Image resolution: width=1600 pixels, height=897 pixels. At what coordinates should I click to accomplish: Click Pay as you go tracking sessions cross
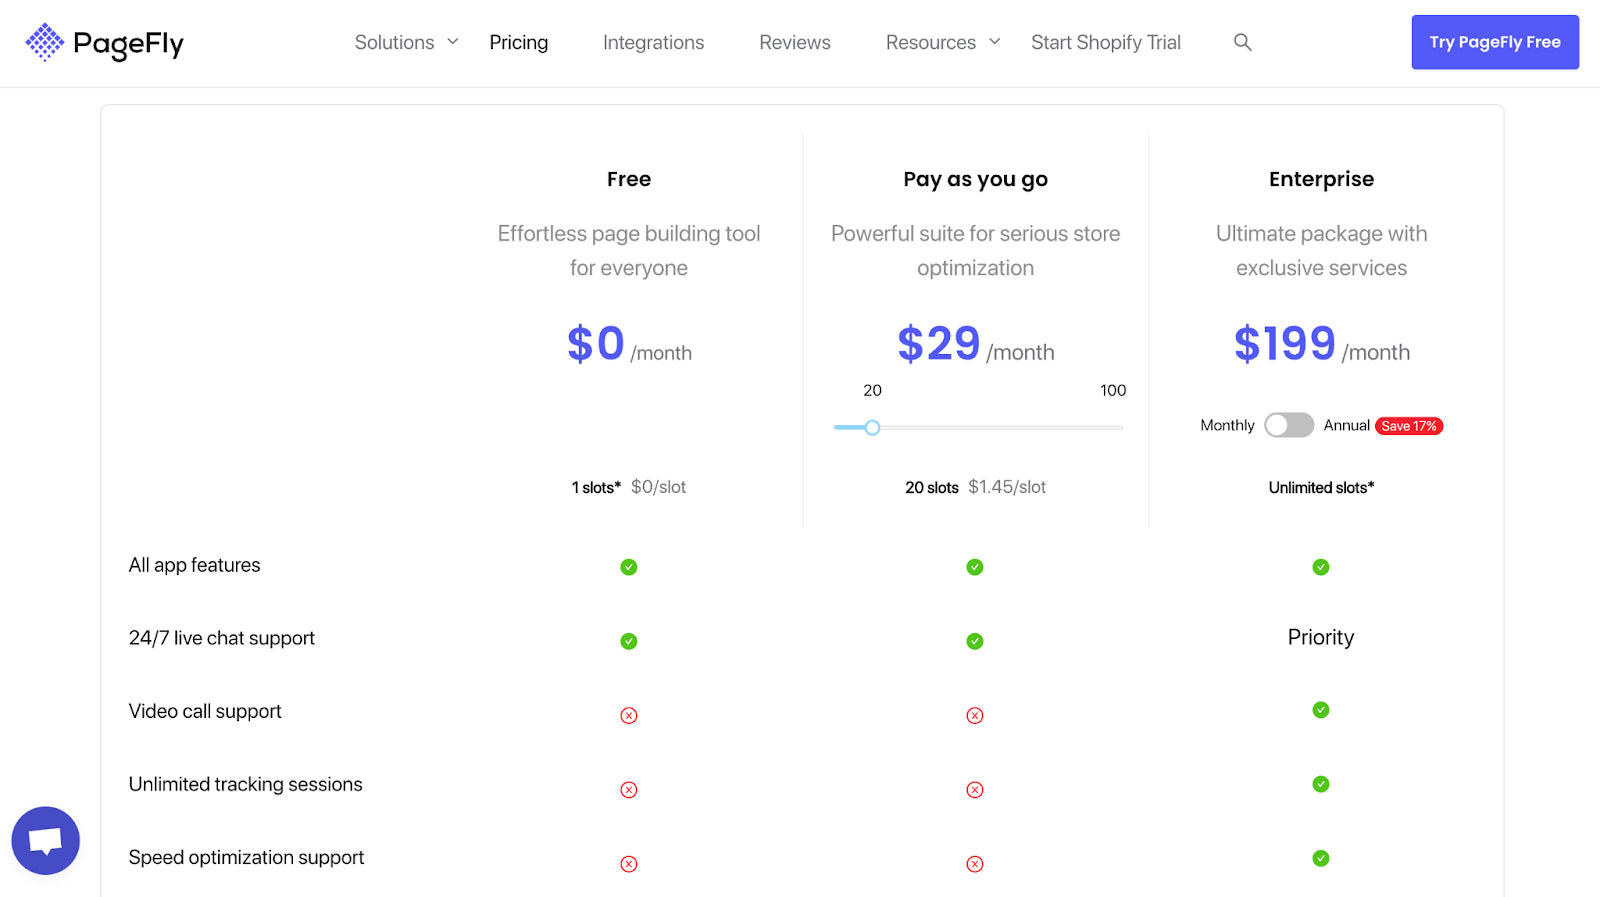tap(974, 790)
